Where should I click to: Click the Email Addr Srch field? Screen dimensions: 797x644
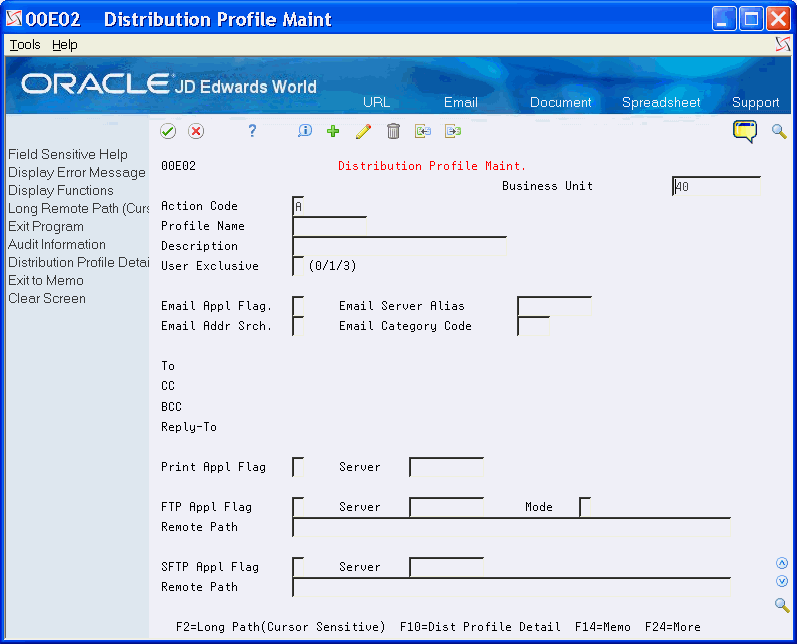(298, 326)
